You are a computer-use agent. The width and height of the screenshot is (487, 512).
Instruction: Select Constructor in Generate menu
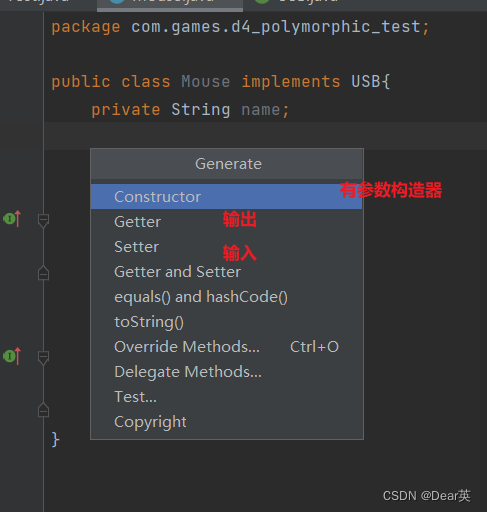coord(226,197)
